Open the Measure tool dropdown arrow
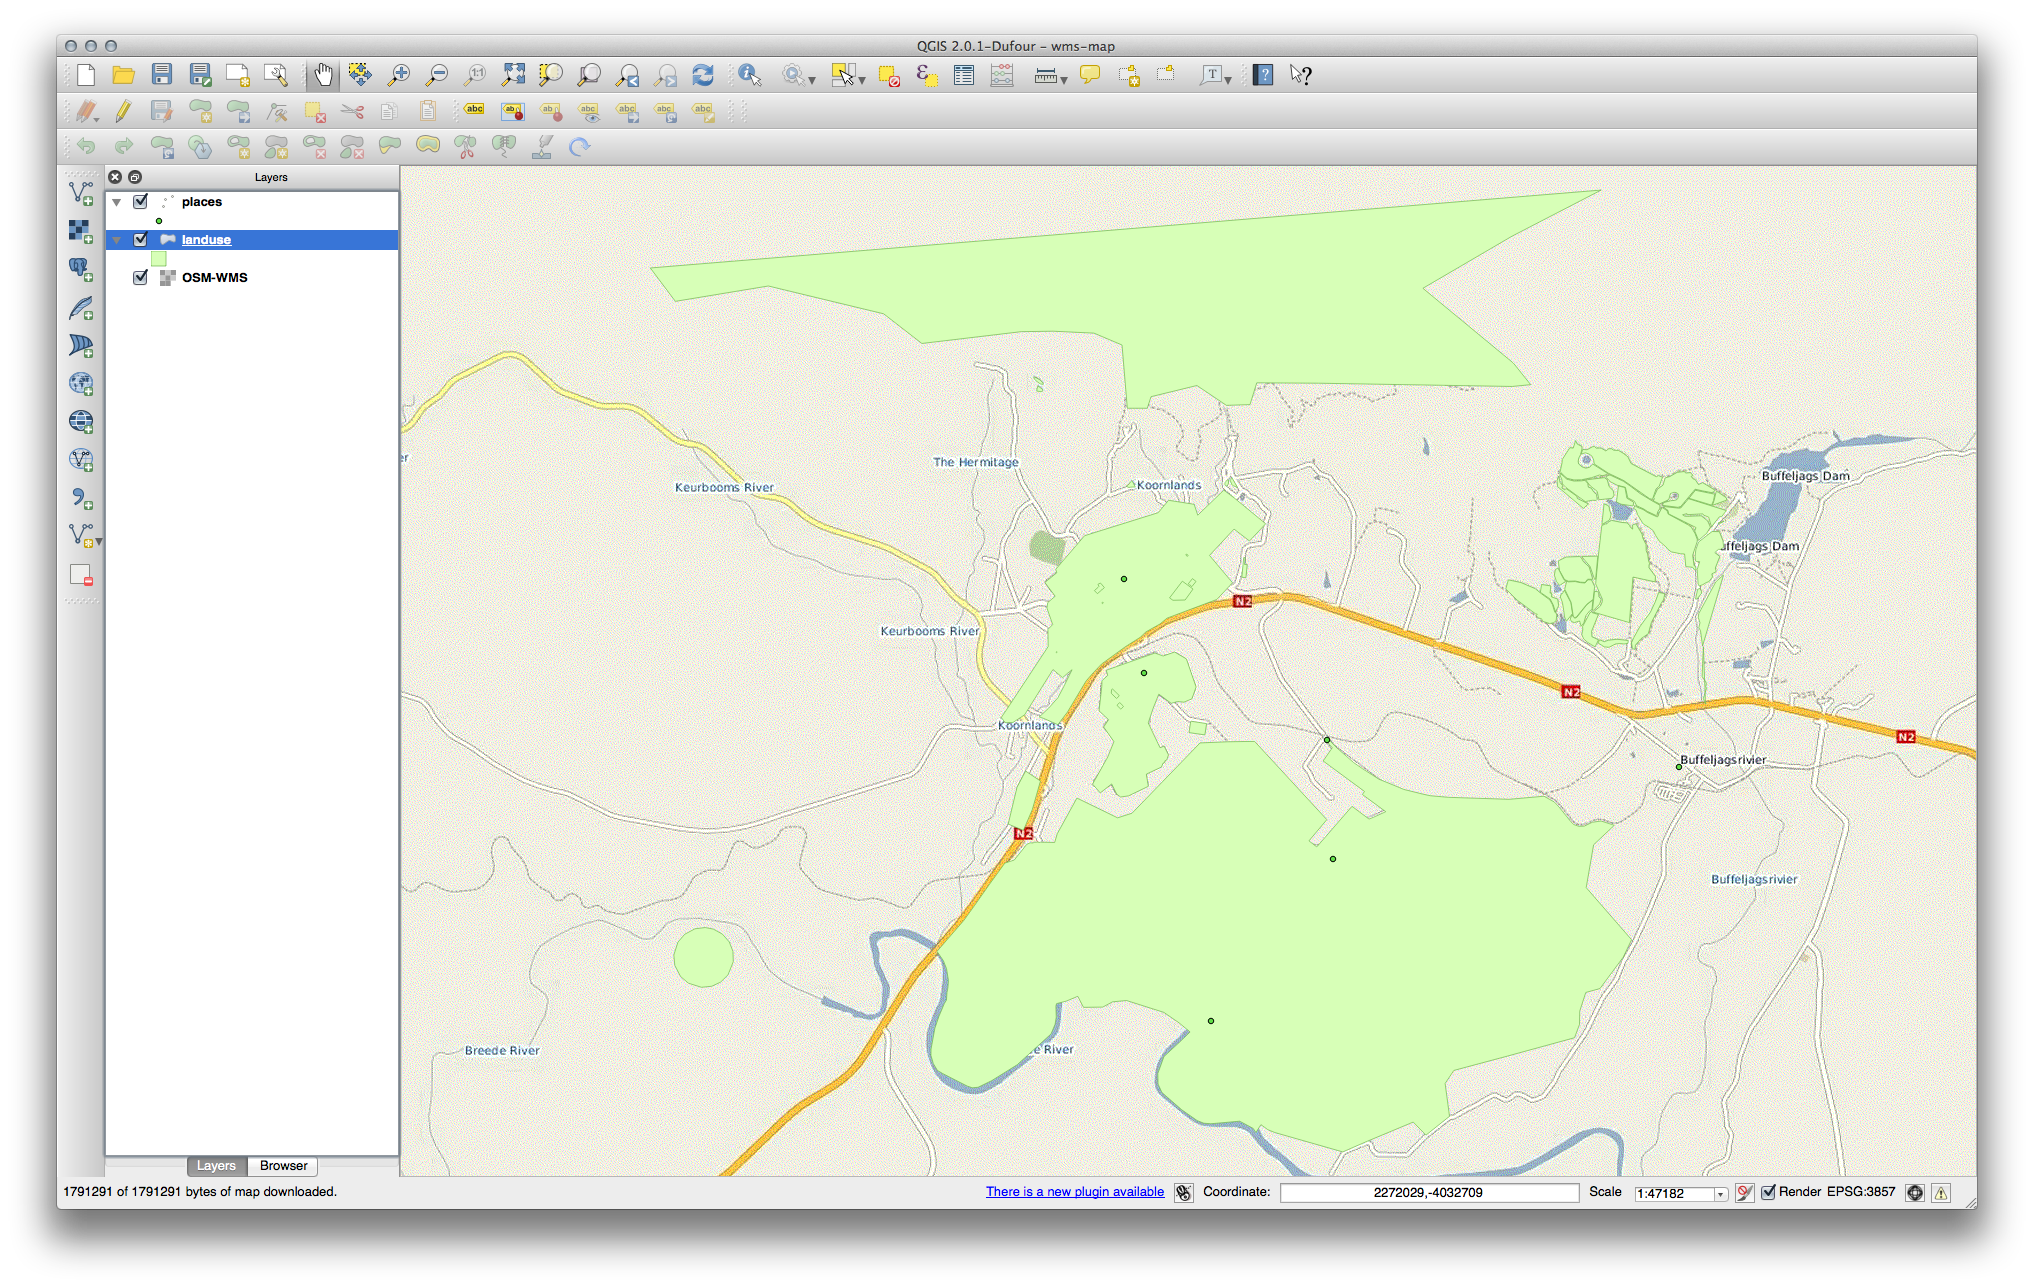 tap(1064, 80)
